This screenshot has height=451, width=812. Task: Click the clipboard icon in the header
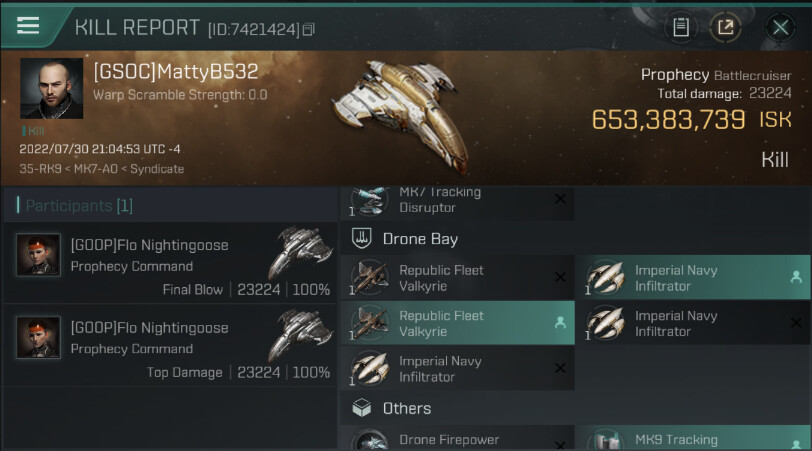pyautogui.click(x=681, y=27)
